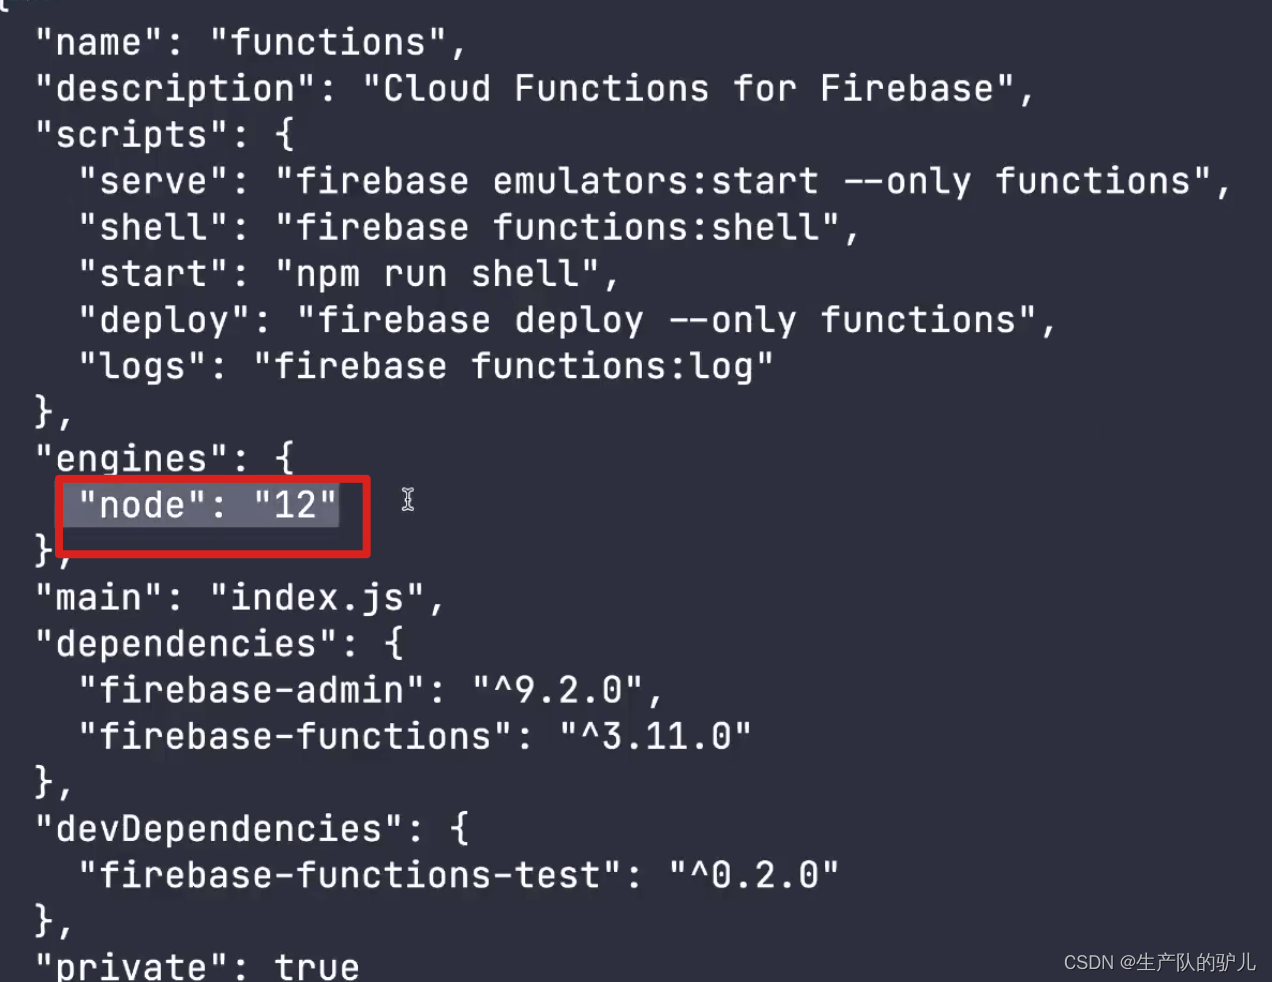Click the highlighted "node": "12" line
The width and height of the screenshot is (1272, 982).
(x=207, y=505)
